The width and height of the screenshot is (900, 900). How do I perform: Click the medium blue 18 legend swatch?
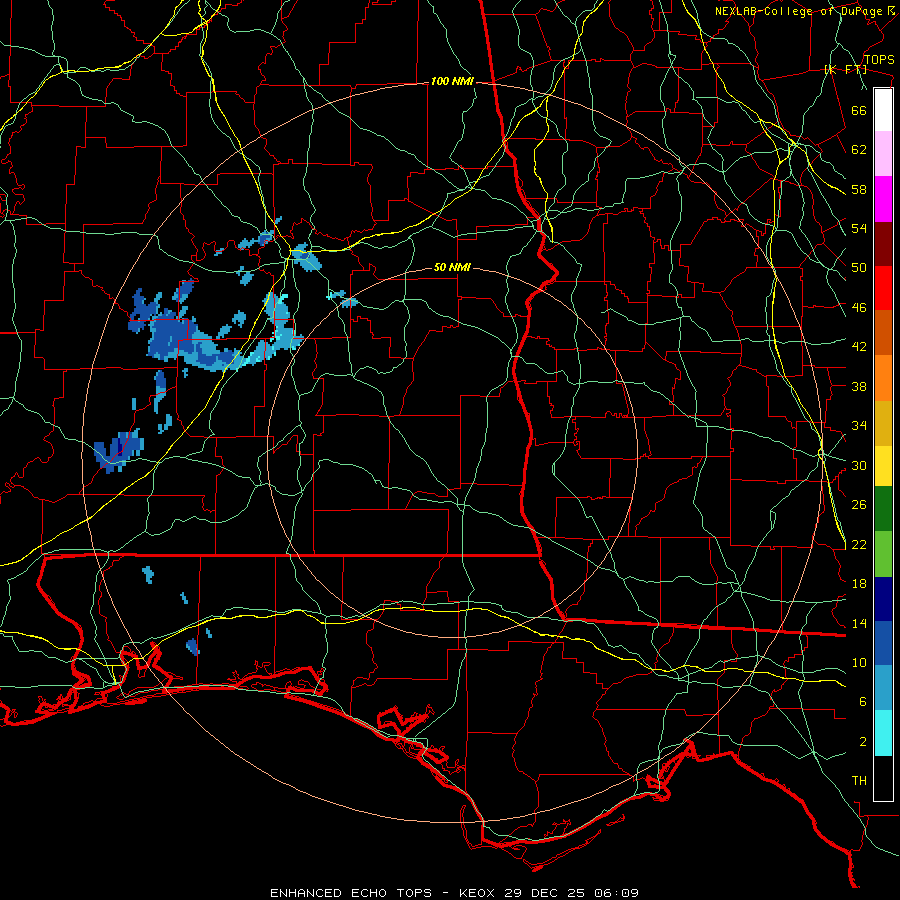[x=883, y=643]
